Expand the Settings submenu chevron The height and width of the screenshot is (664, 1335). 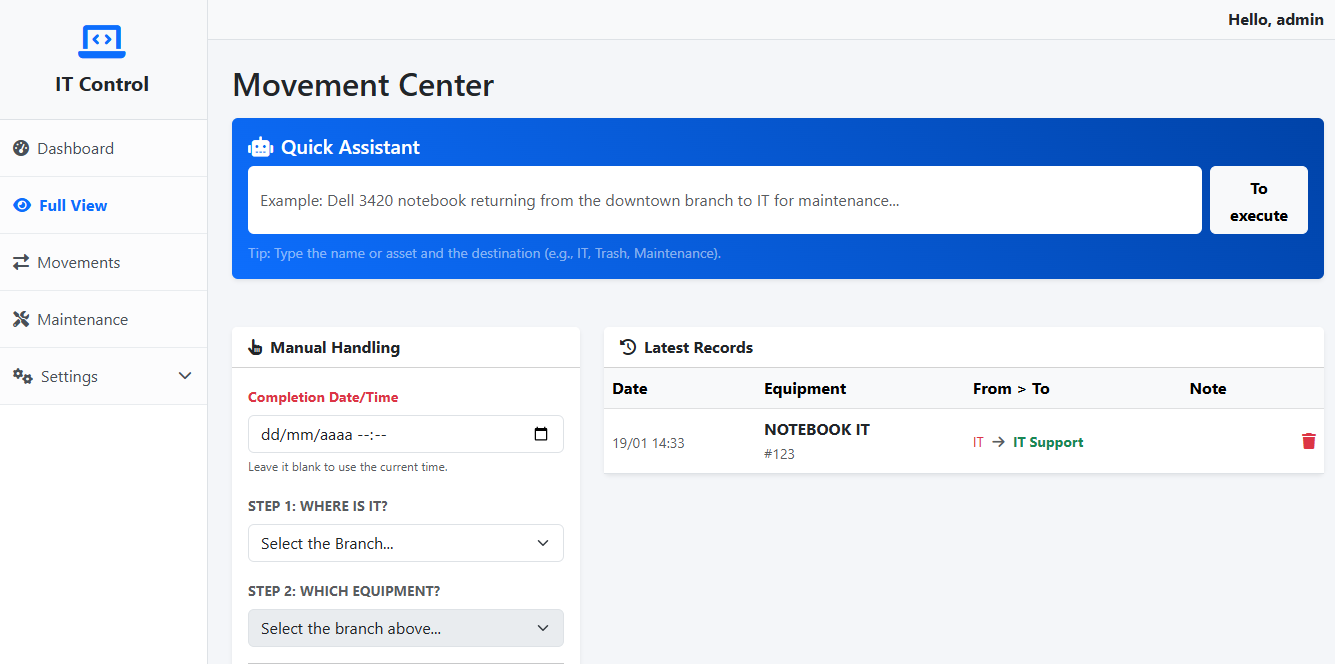click(x=184, y=376)
